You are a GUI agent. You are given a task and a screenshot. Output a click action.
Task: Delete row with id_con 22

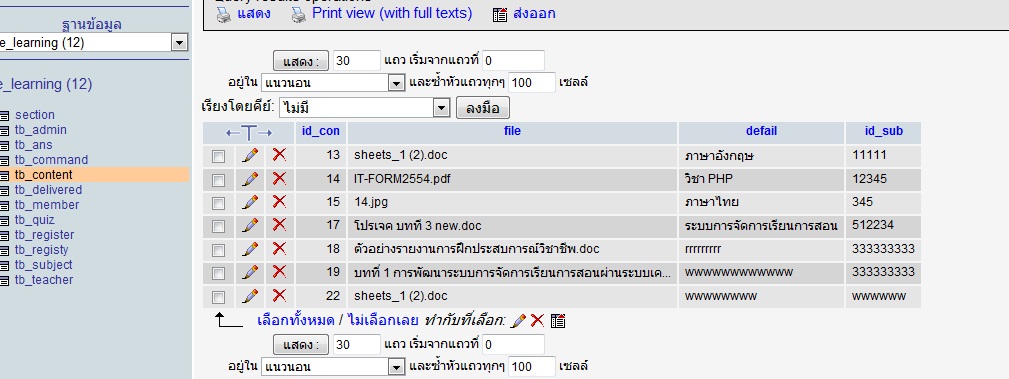click(x=279, y=295)
